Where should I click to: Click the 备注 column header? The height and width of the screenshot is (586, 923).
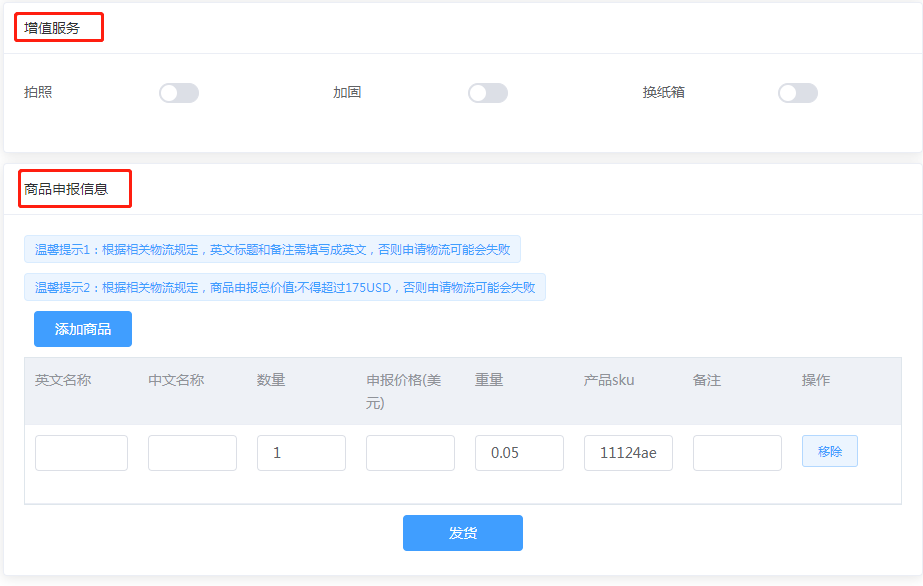coord(706,380)
